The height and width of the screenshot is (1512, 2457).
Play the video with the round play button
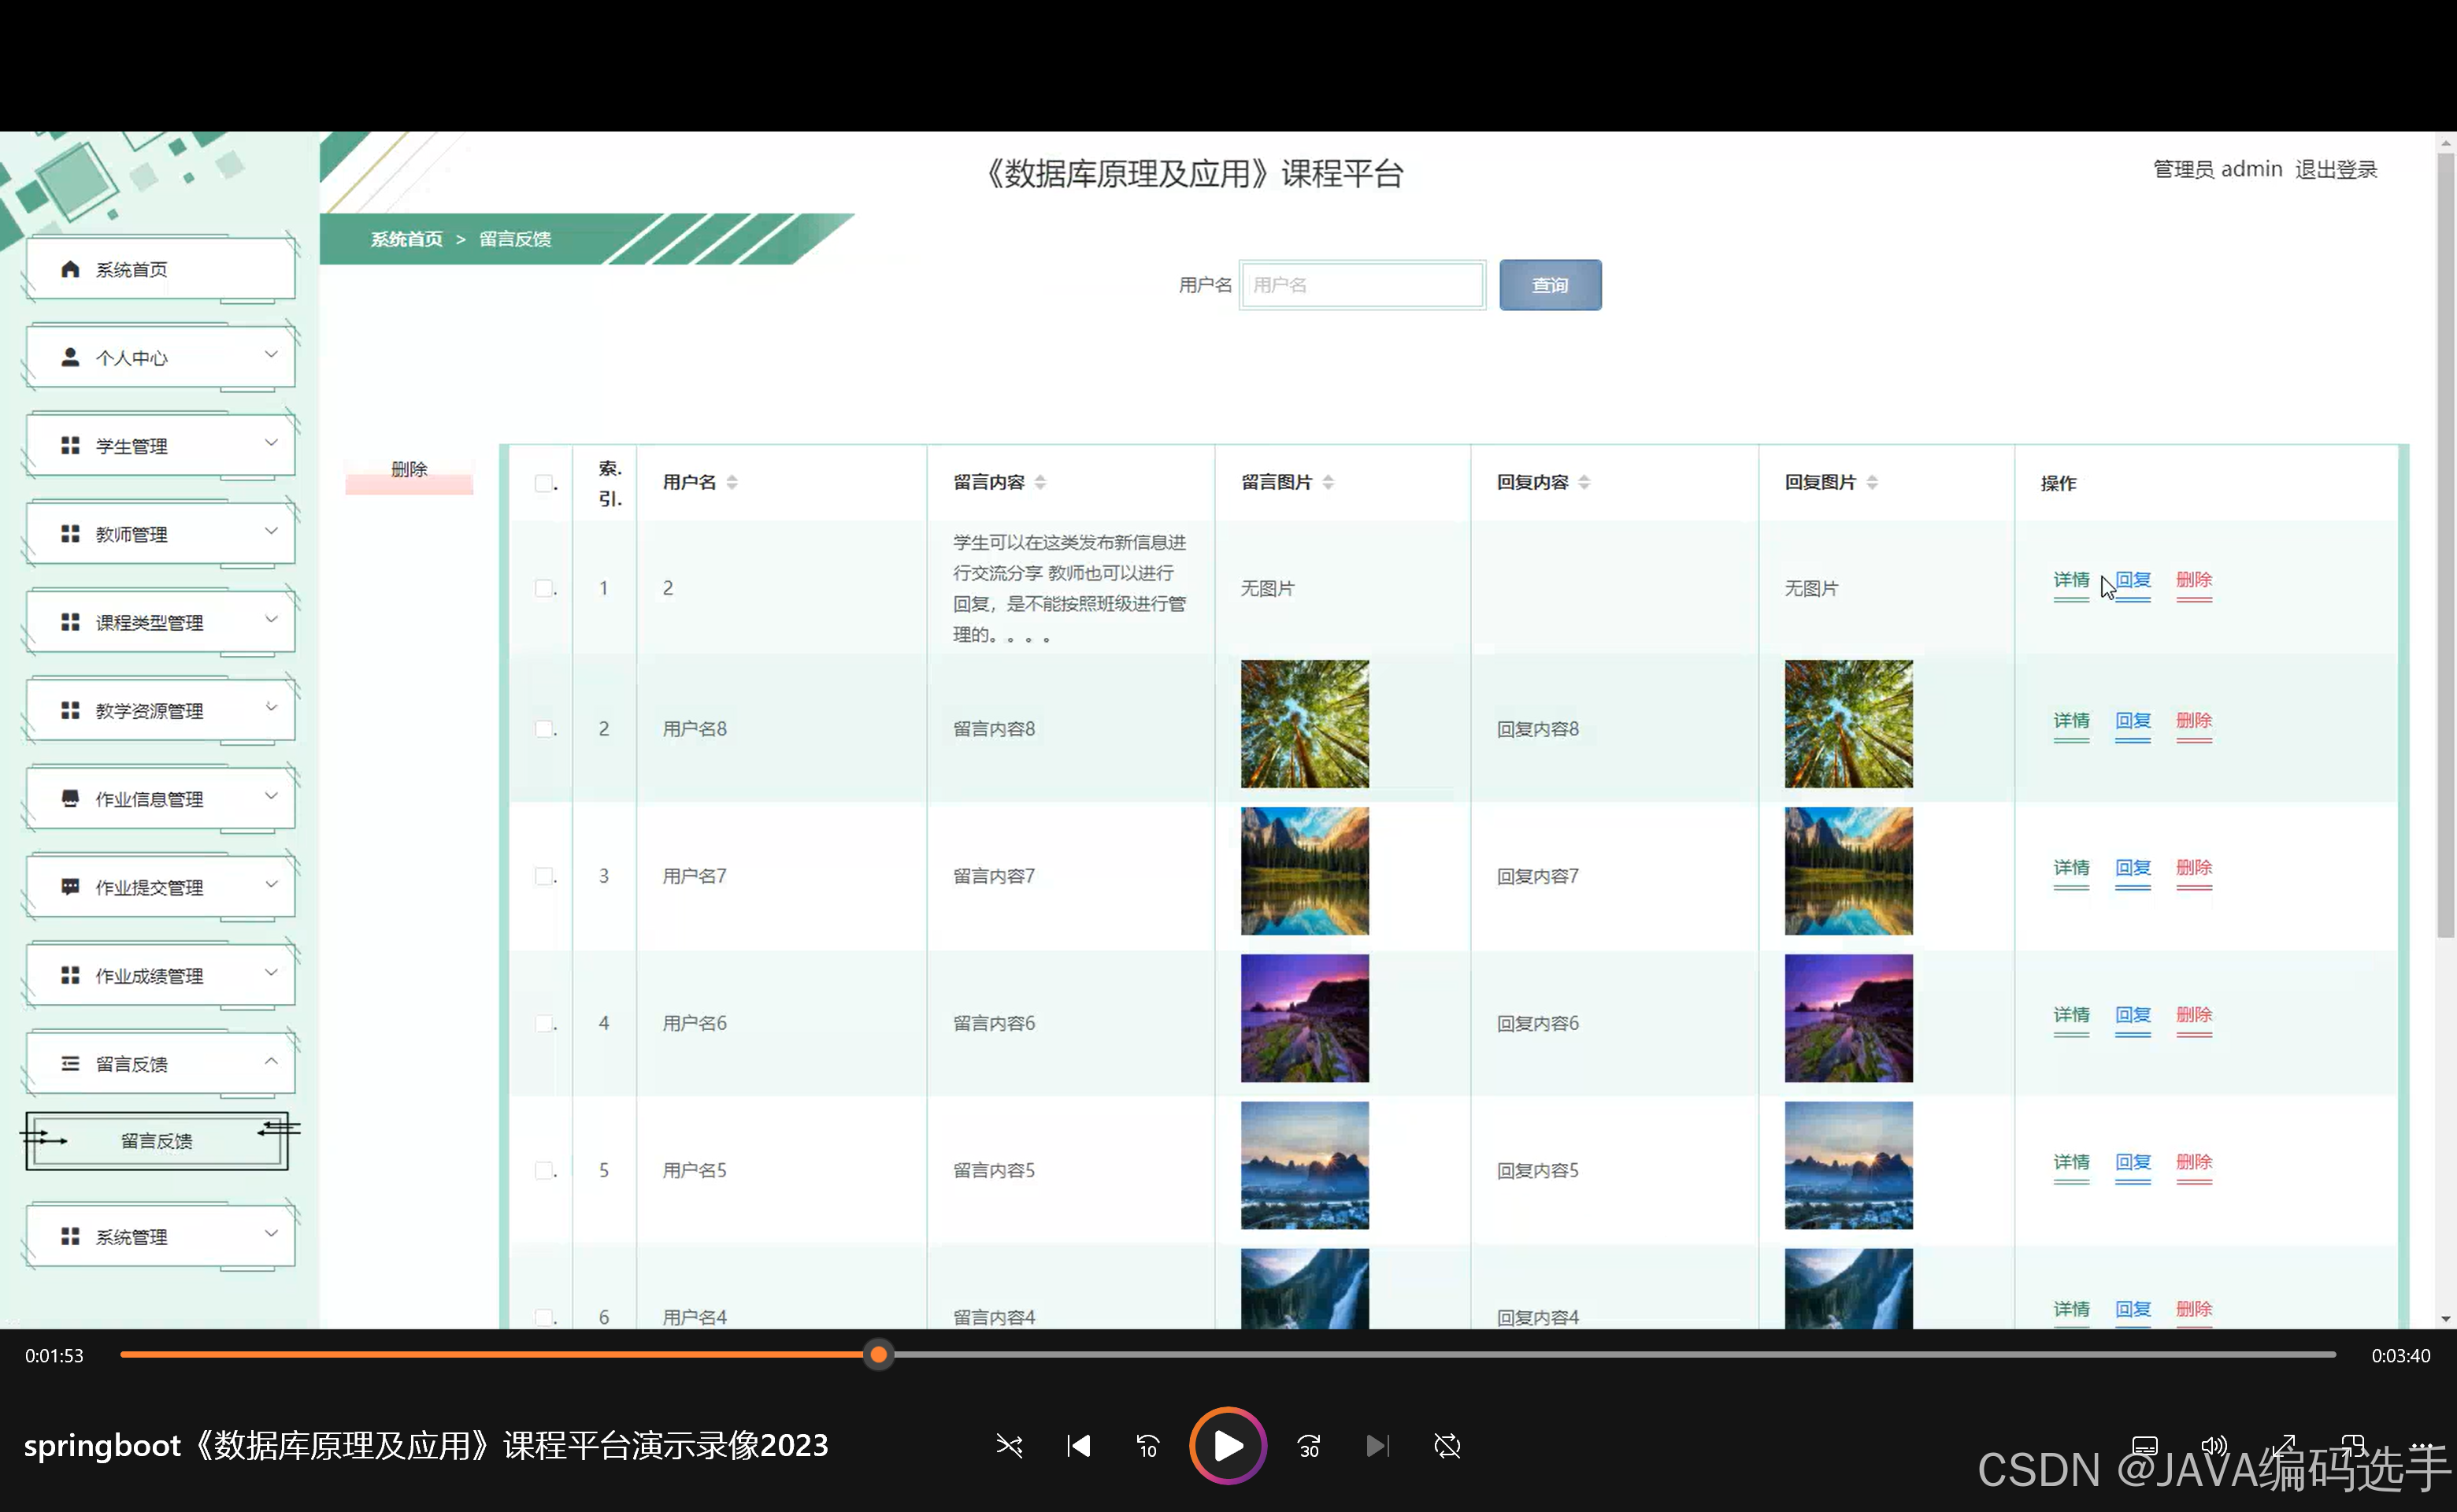(1228, 1446)
